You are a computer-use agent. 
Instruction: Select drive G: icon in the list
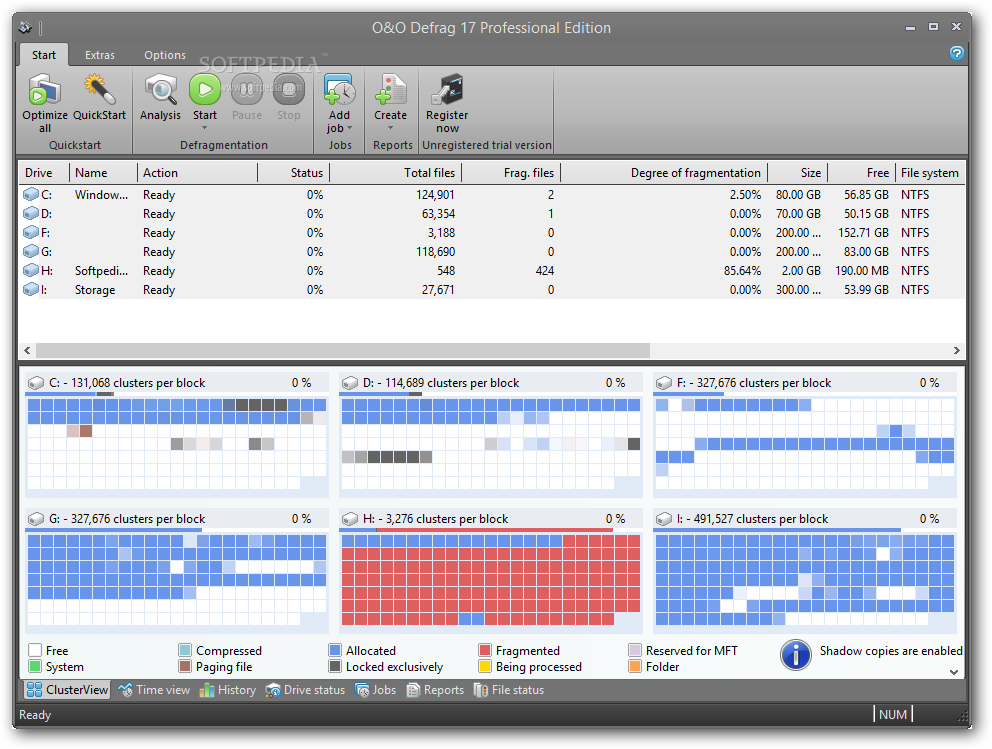[31, 251]
